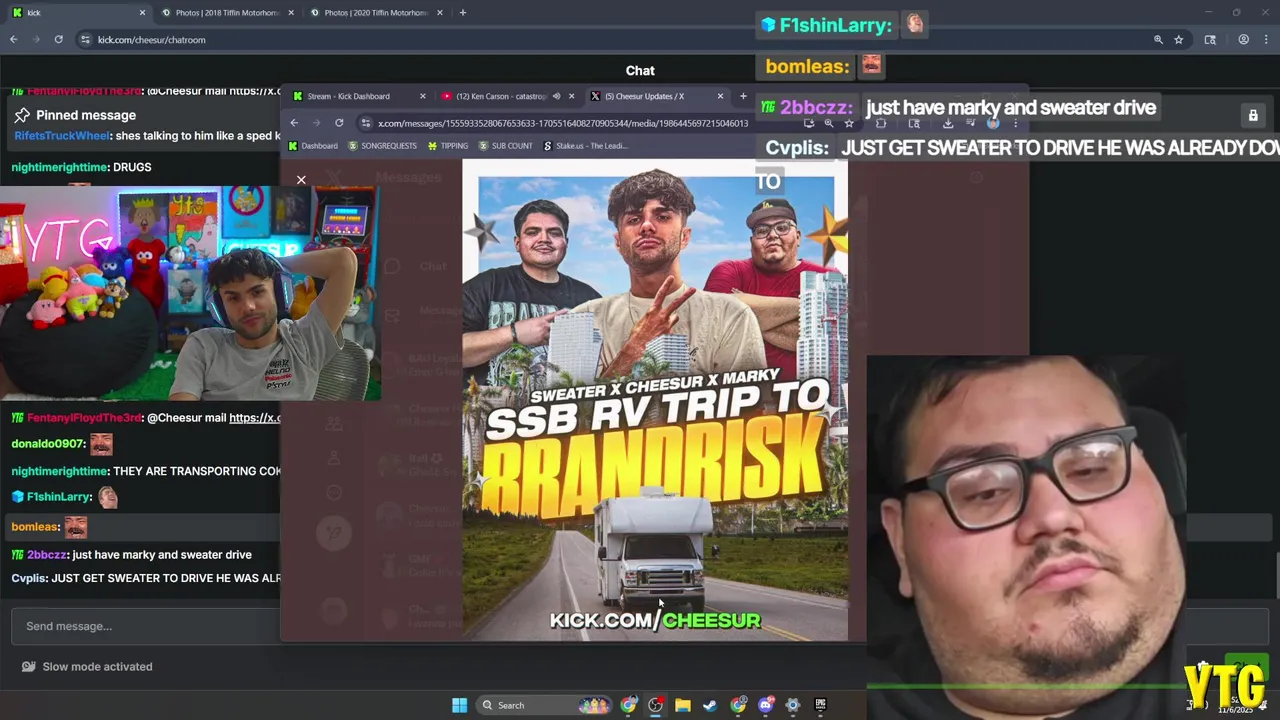
Task: Click username 'Cvplis' in chat list
Action: click(28, 578)
